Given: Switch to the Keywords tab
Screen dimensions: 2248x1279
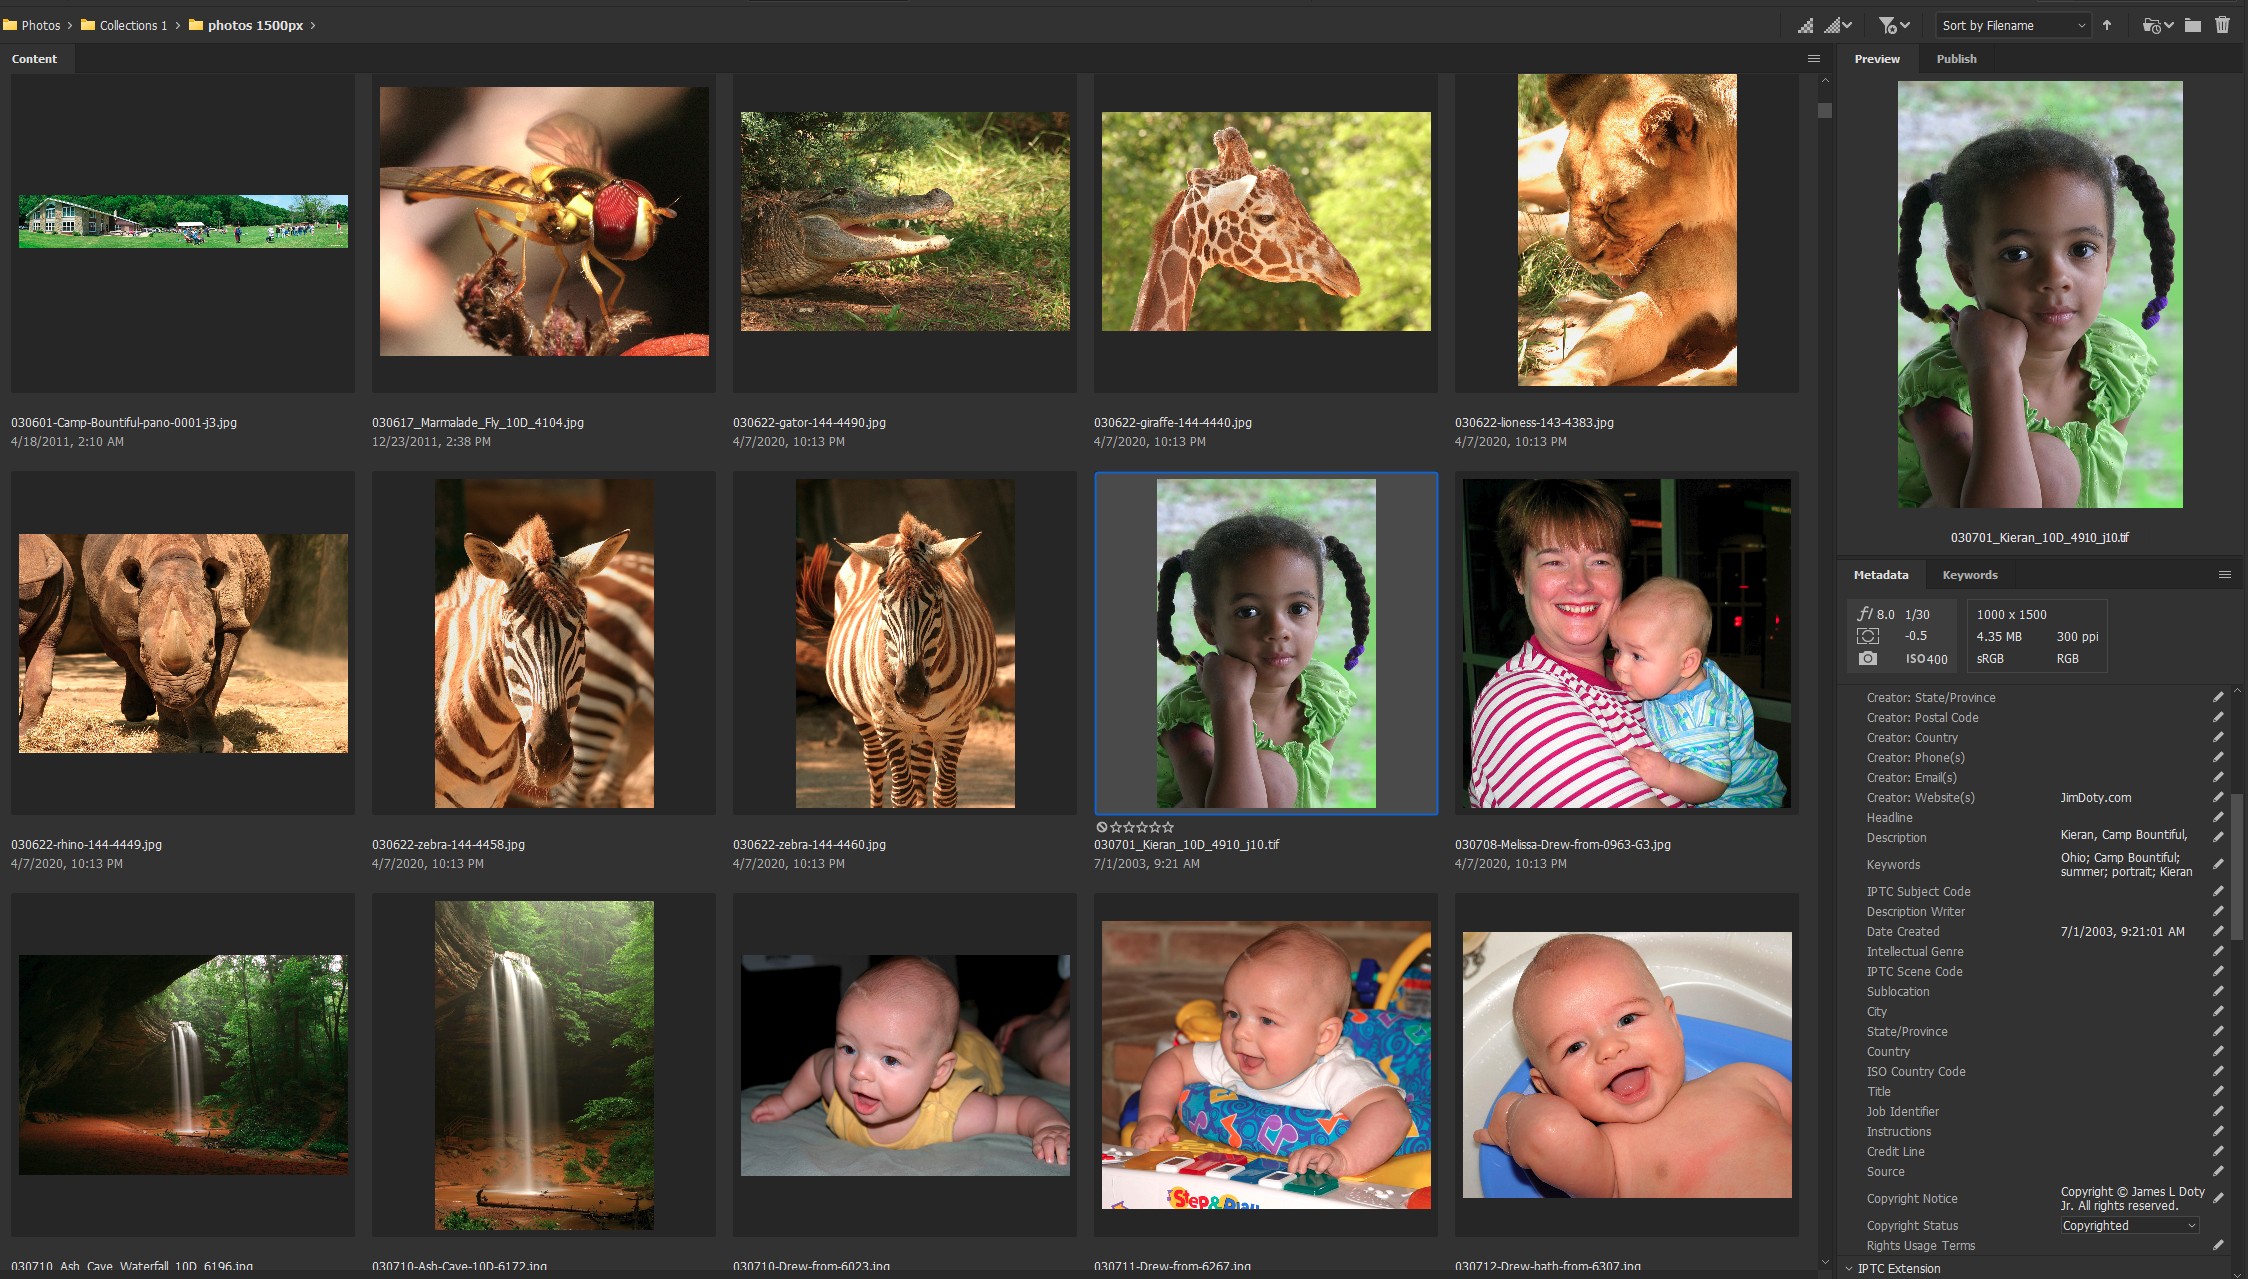Looking at the screenshot, I should point(1969,575).
